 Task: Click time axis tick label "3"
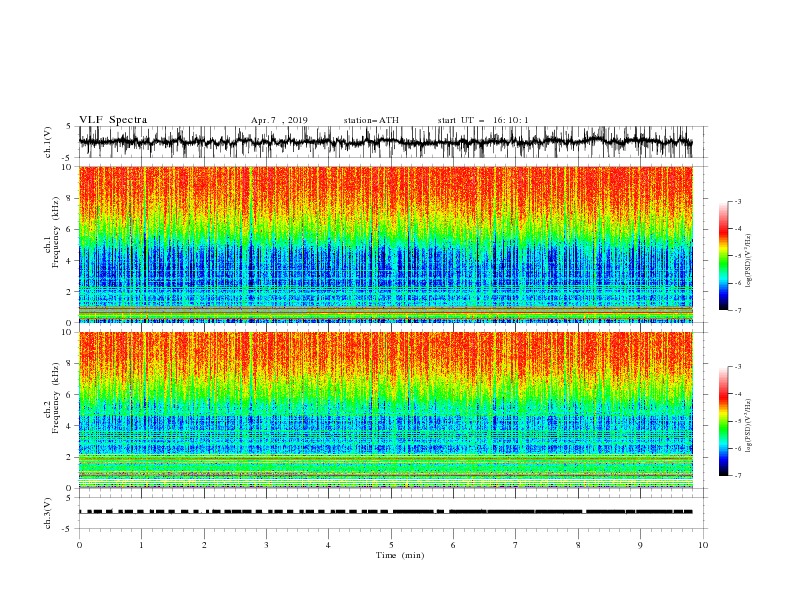pyautogui.click(x=266, y=545)
